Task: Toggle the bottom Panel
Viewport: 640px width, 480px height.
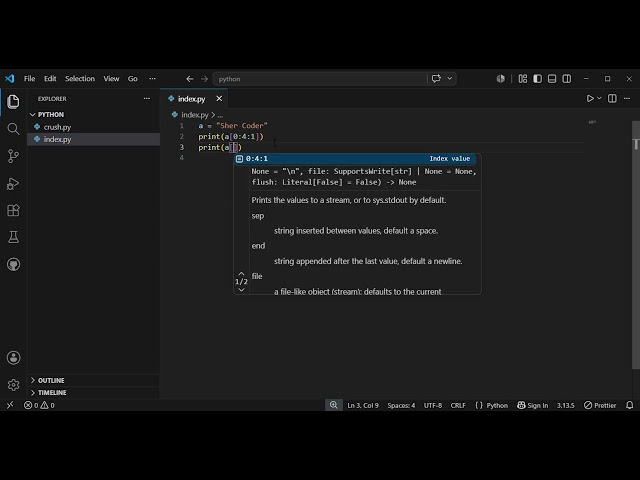Action: [552, 78]
